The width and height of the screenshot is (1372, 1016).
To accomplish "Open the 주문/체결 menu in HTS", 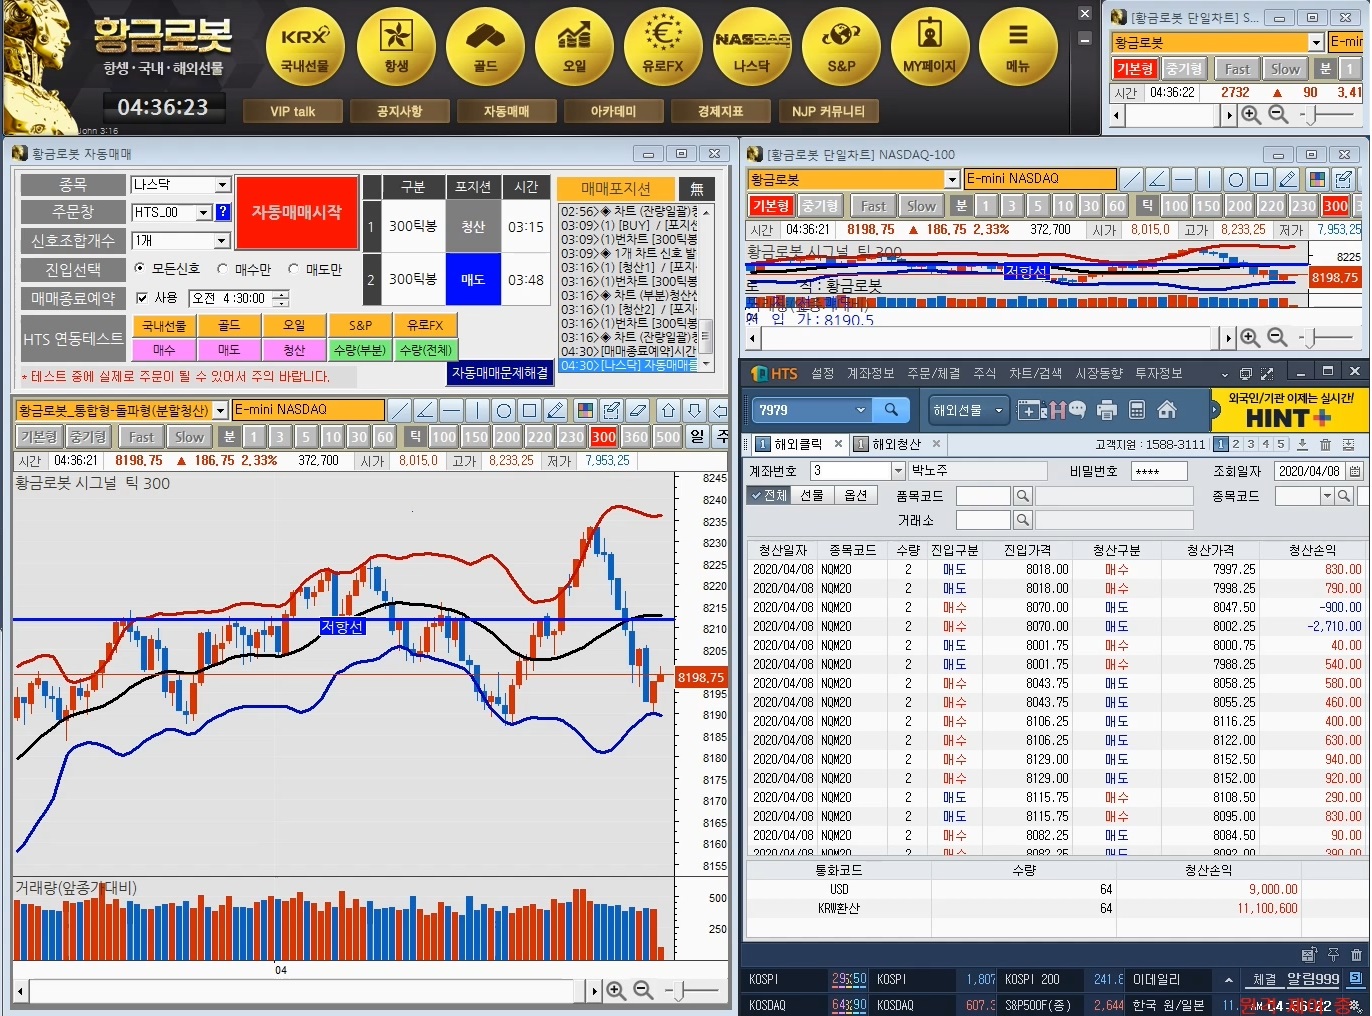I will (x=933, y=373).
